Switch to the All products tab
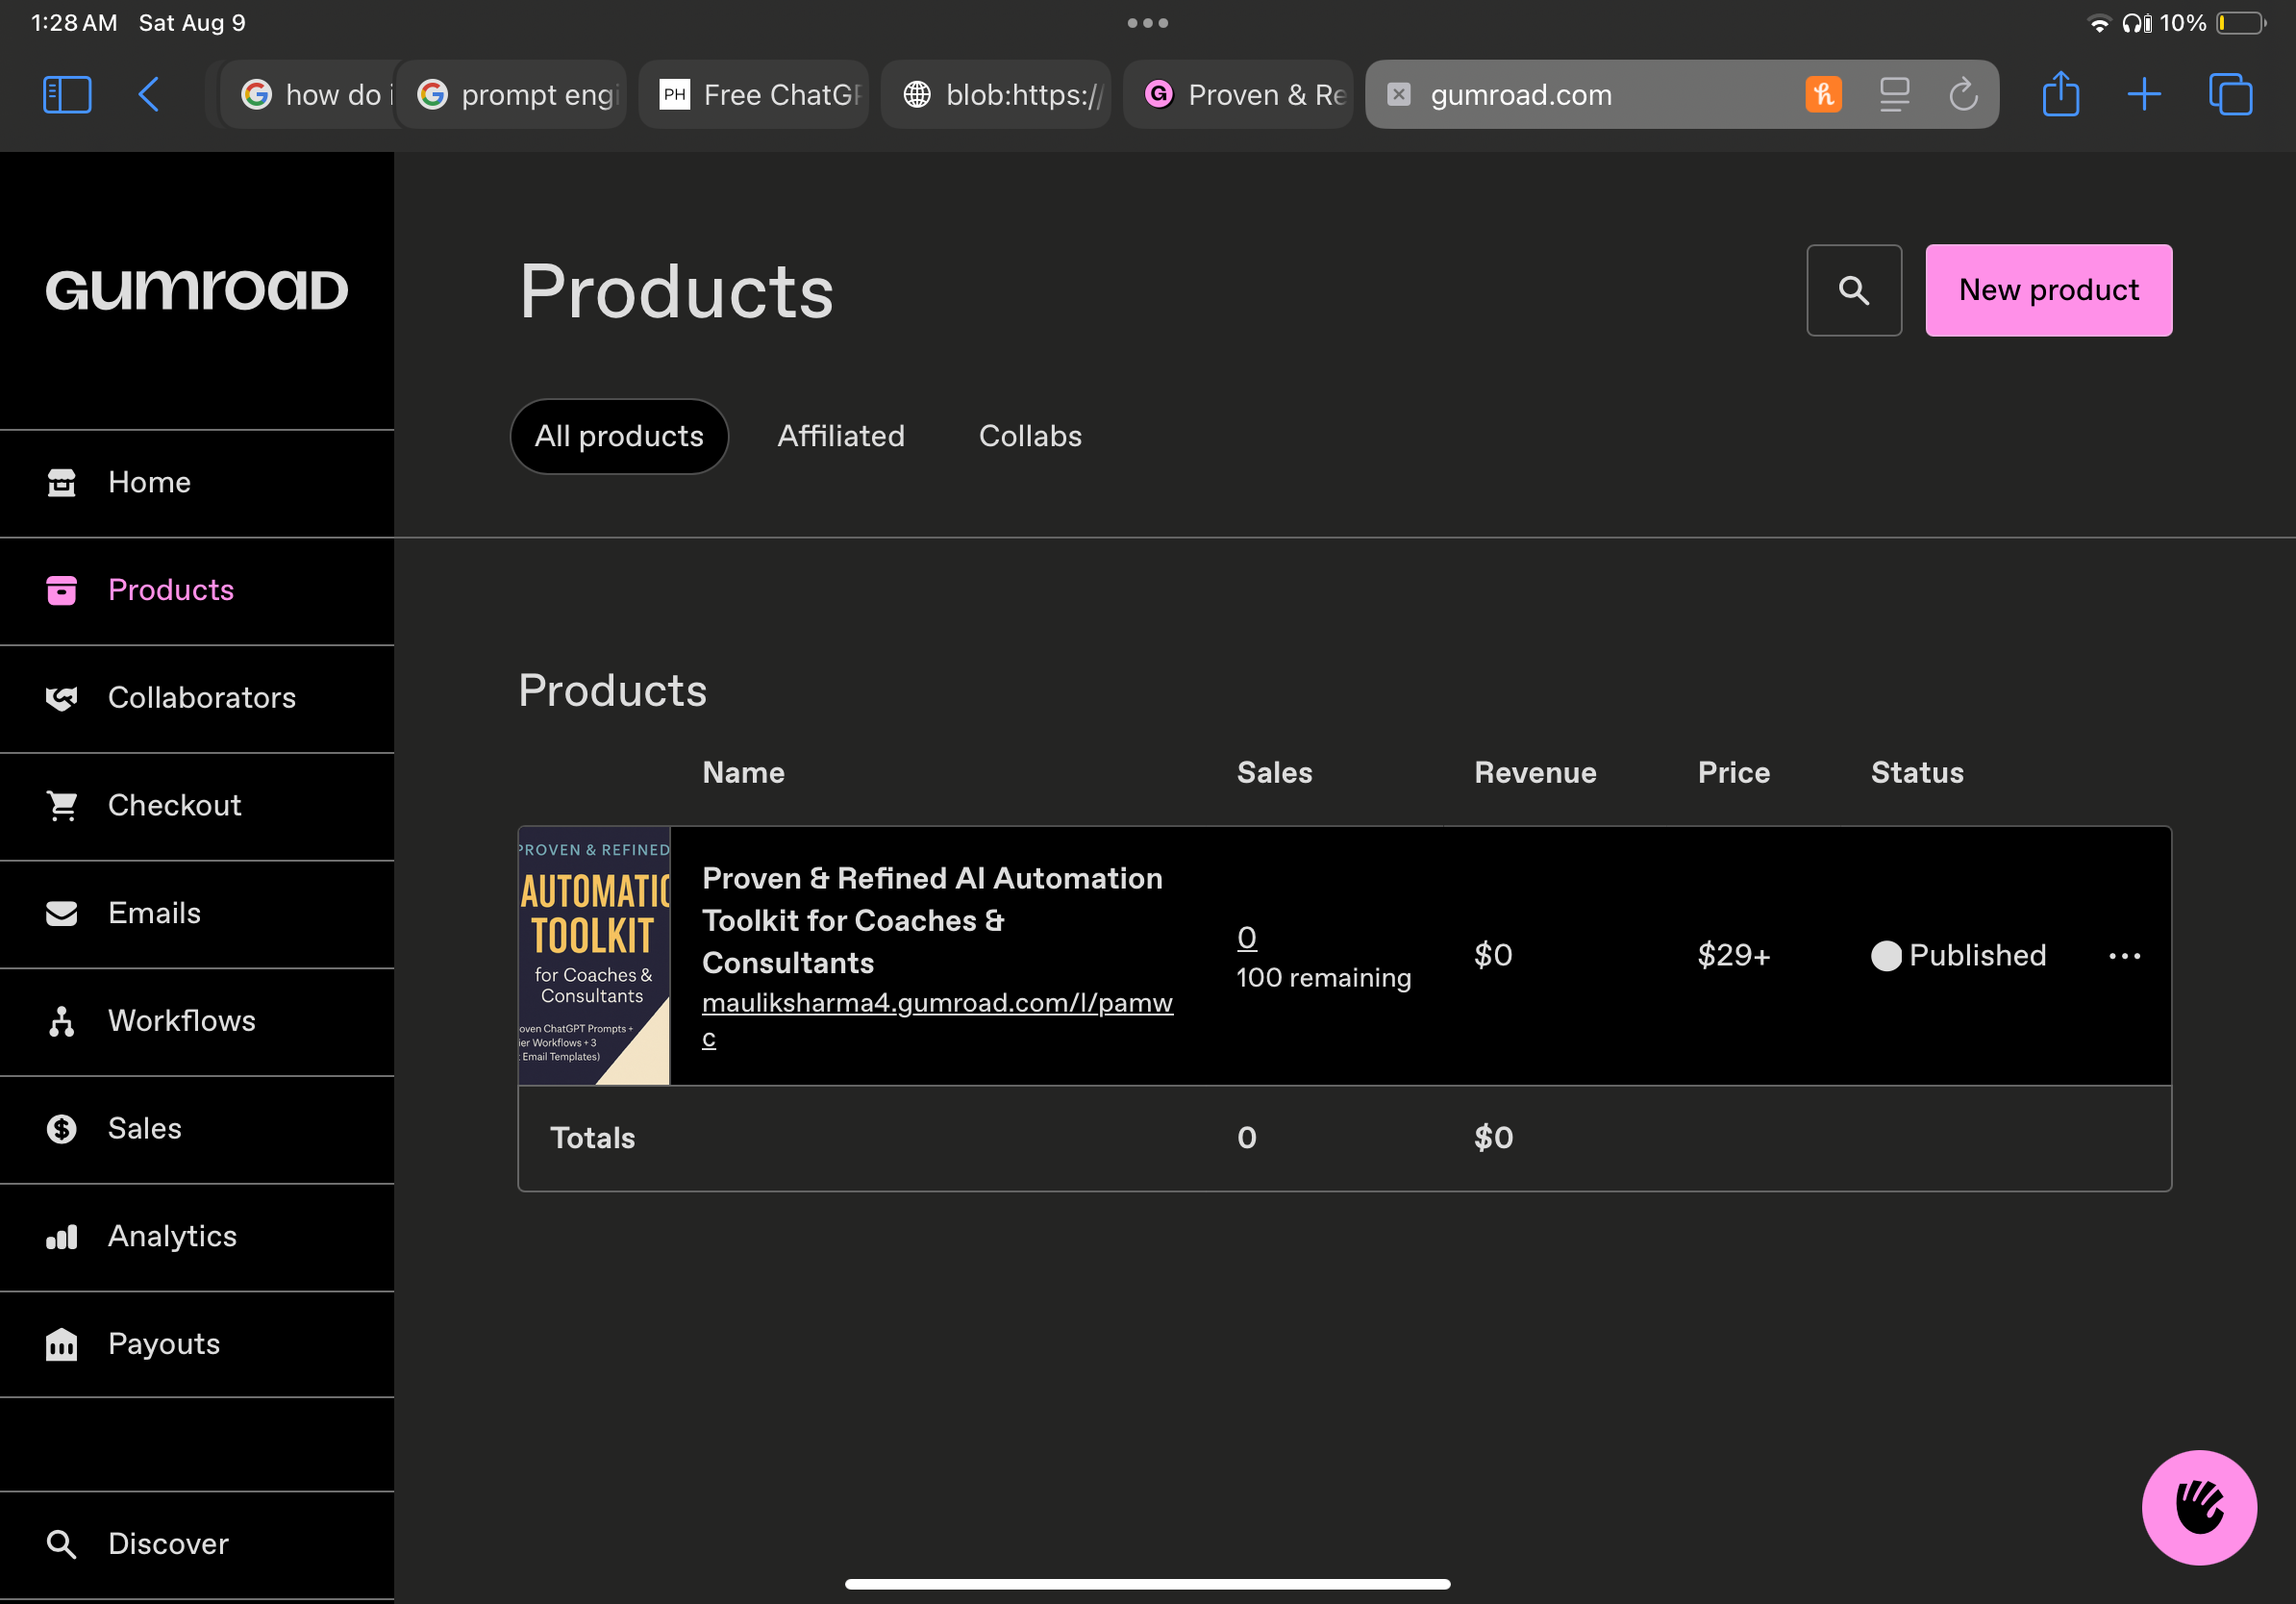This screenshot has width=2296, height=1604. click(619, 436)
